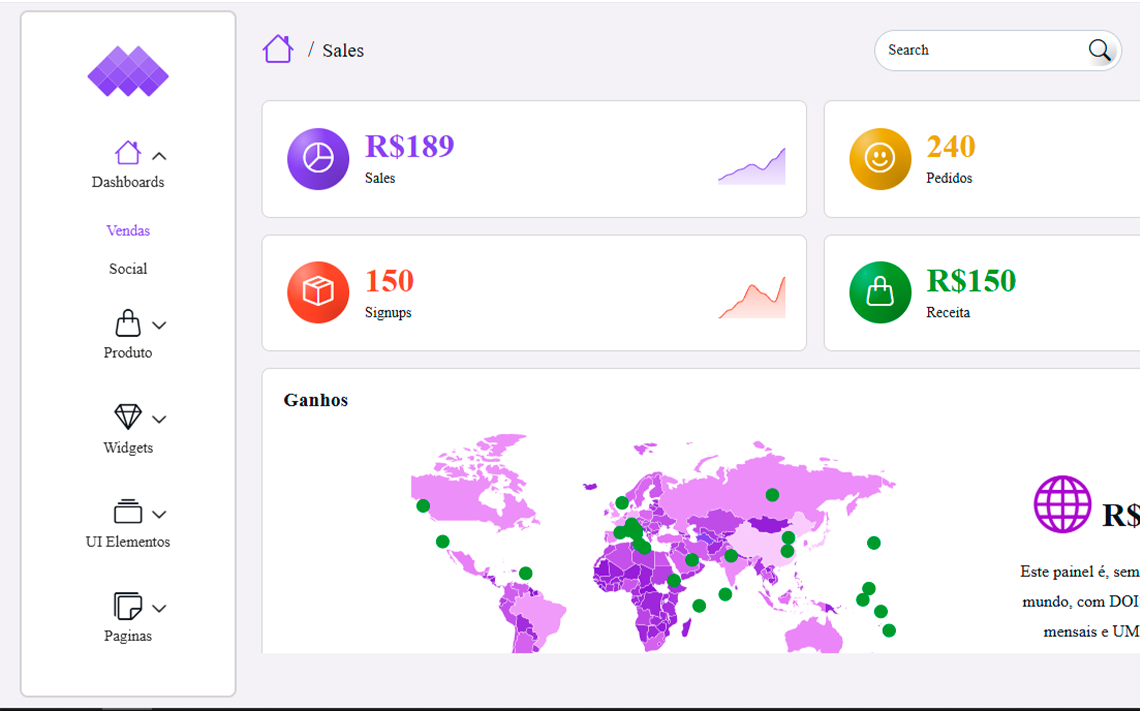Click the R$150 Receita value
Screen dimensions: 1140x711
click(971, 281)
